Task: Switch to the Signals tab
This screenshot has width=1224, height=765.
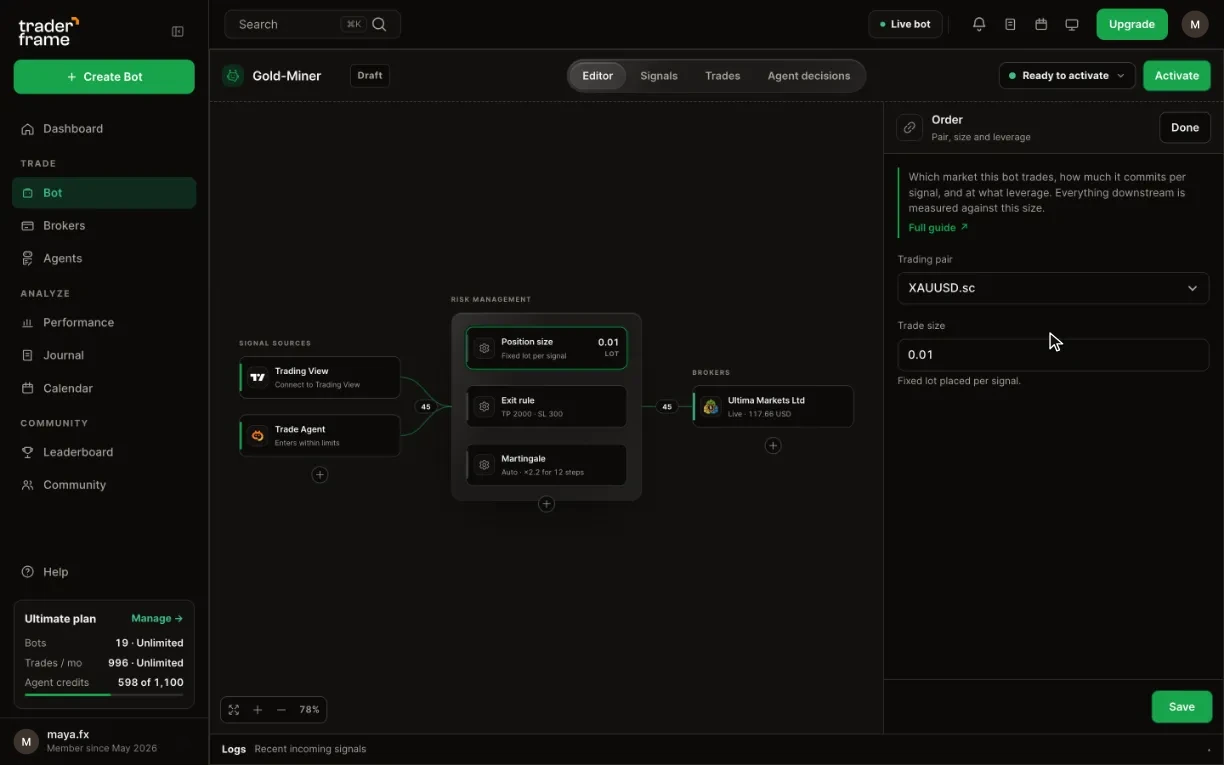Action: click(659, 76)
